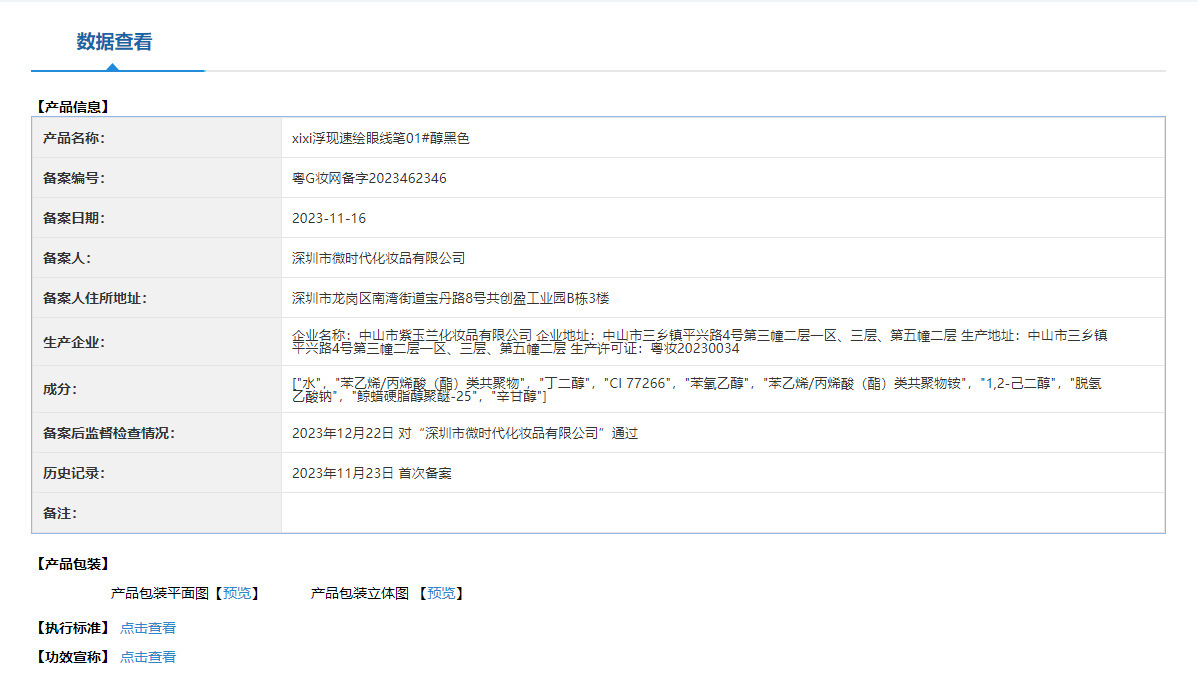Click the 【执行标准】 heading
The height and width of the screenshot is (696, 1198).
tap(73, 628)
